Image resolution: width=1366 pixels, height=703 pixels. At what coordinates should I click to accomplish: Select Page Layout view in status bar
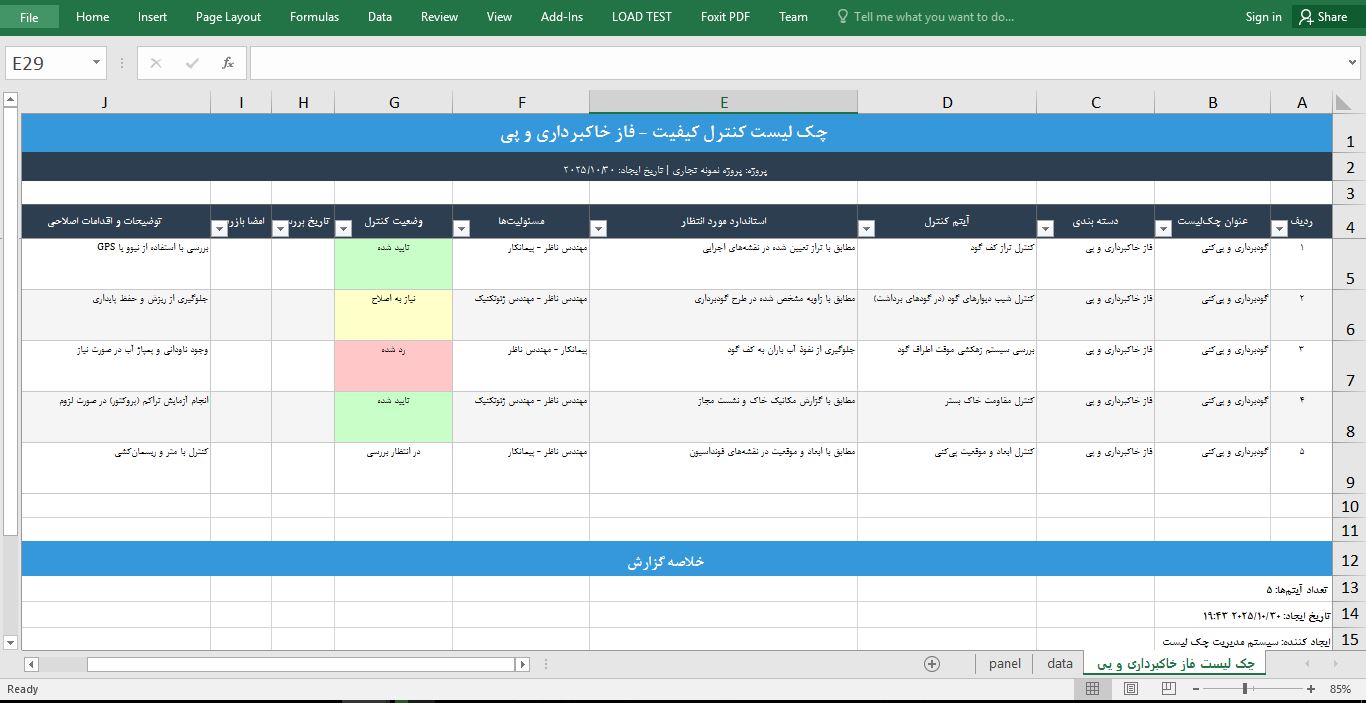pyautogui.click(x=1130, y=688)
